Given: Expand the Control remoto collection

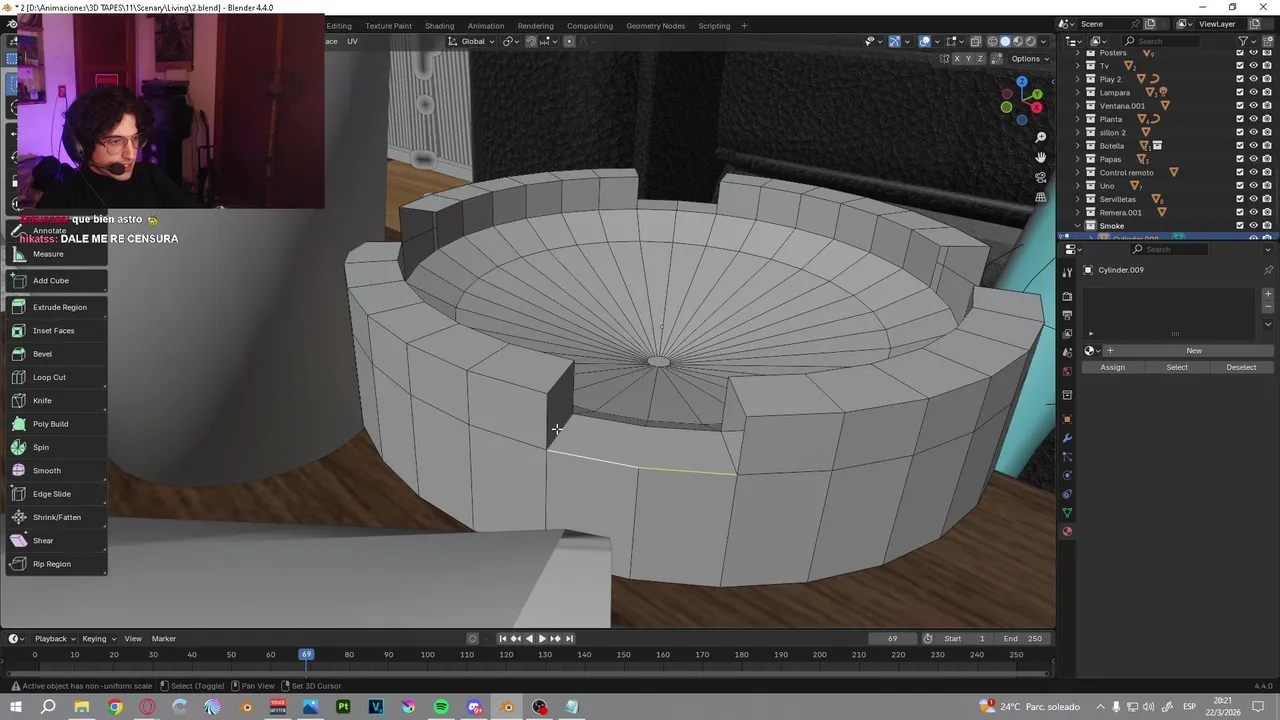Looking at the screenshot, I should (1078, 173).
